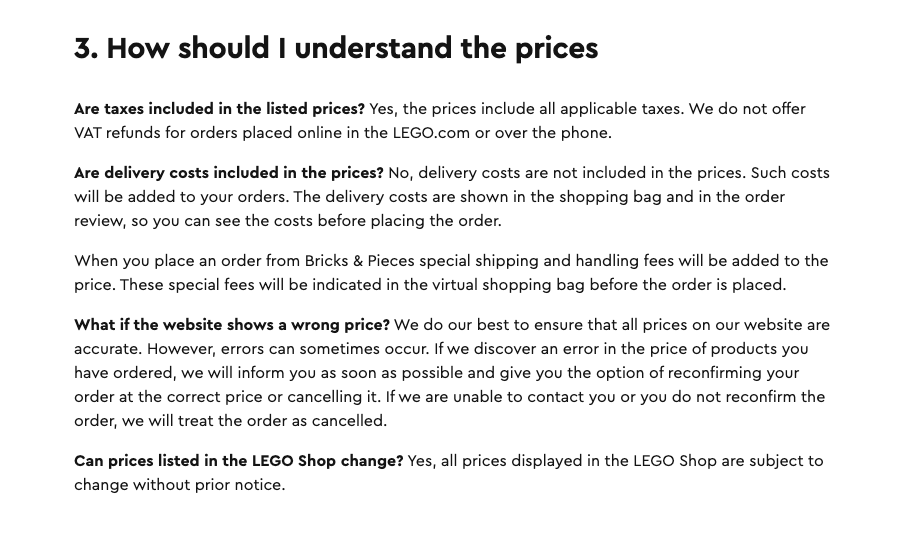This screenshot has width=902, height=536.
Task: Click the phrase "change without prior notice"
Action: click(179, 485)
